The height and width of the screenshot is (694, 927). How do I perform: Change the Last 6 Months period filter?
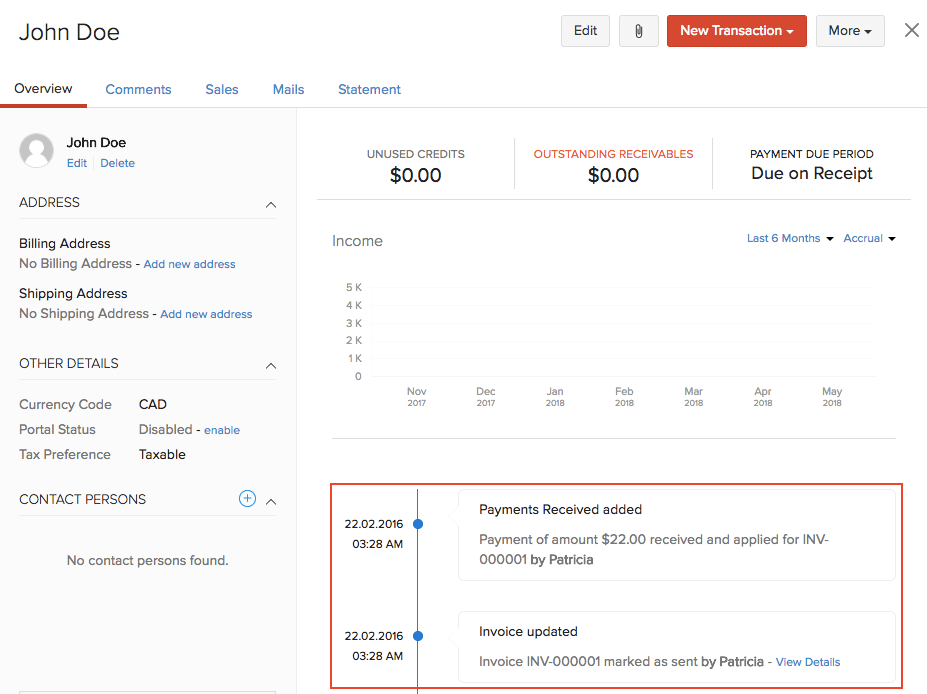[790, 238]
